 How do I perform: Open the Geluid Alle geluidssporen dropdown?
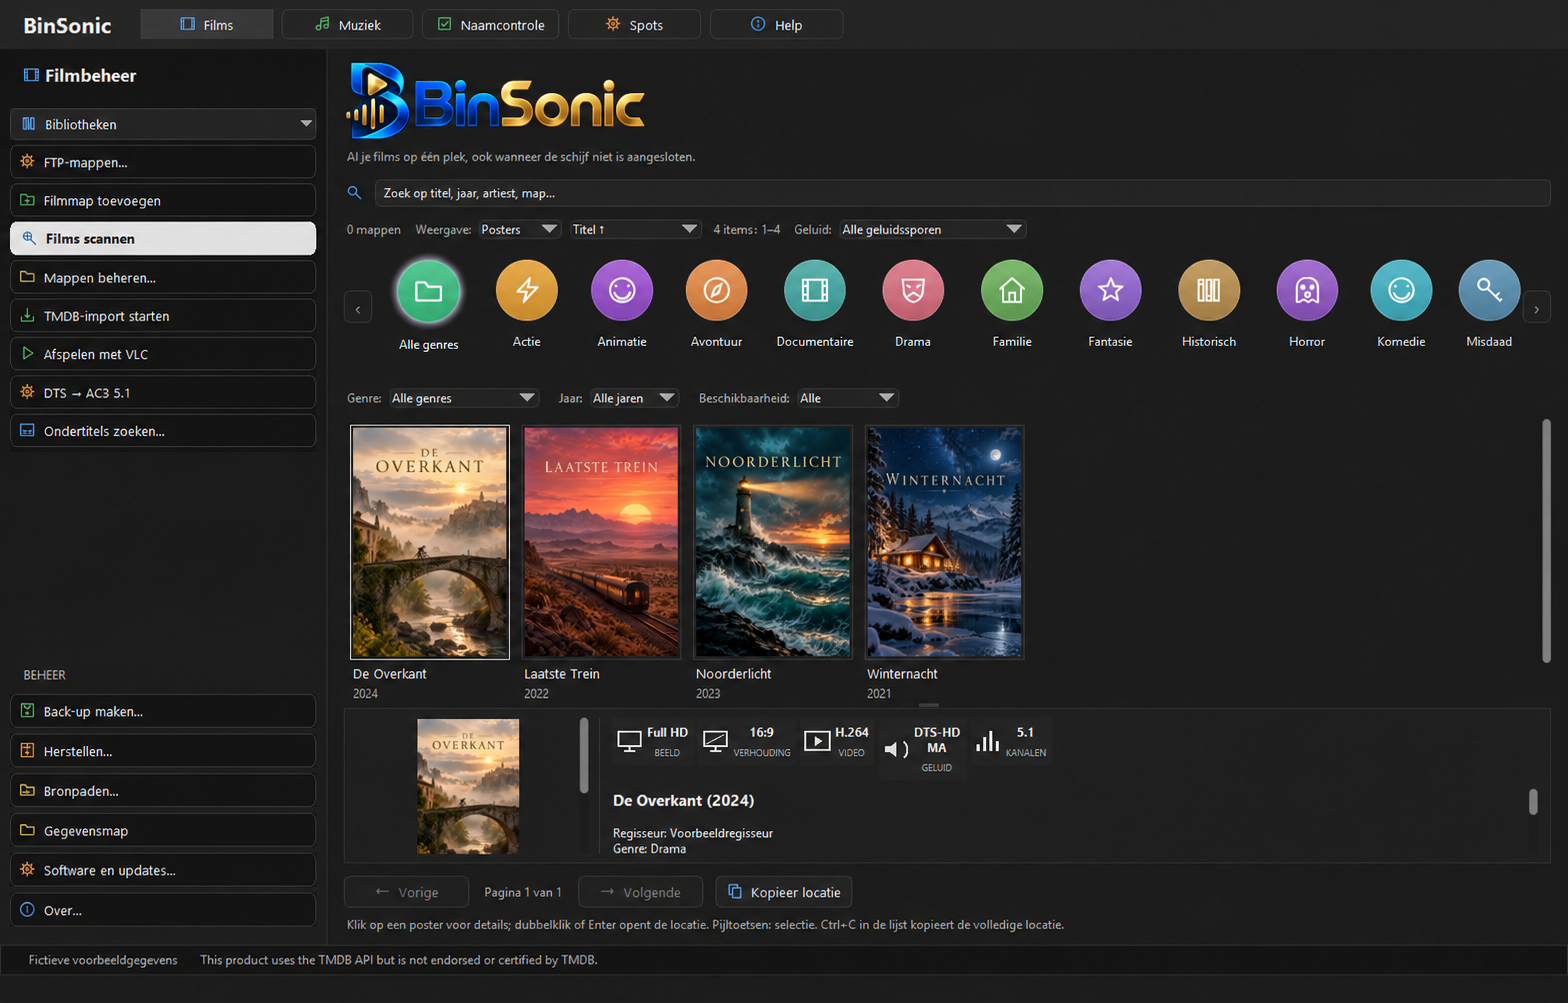[932, 230]
